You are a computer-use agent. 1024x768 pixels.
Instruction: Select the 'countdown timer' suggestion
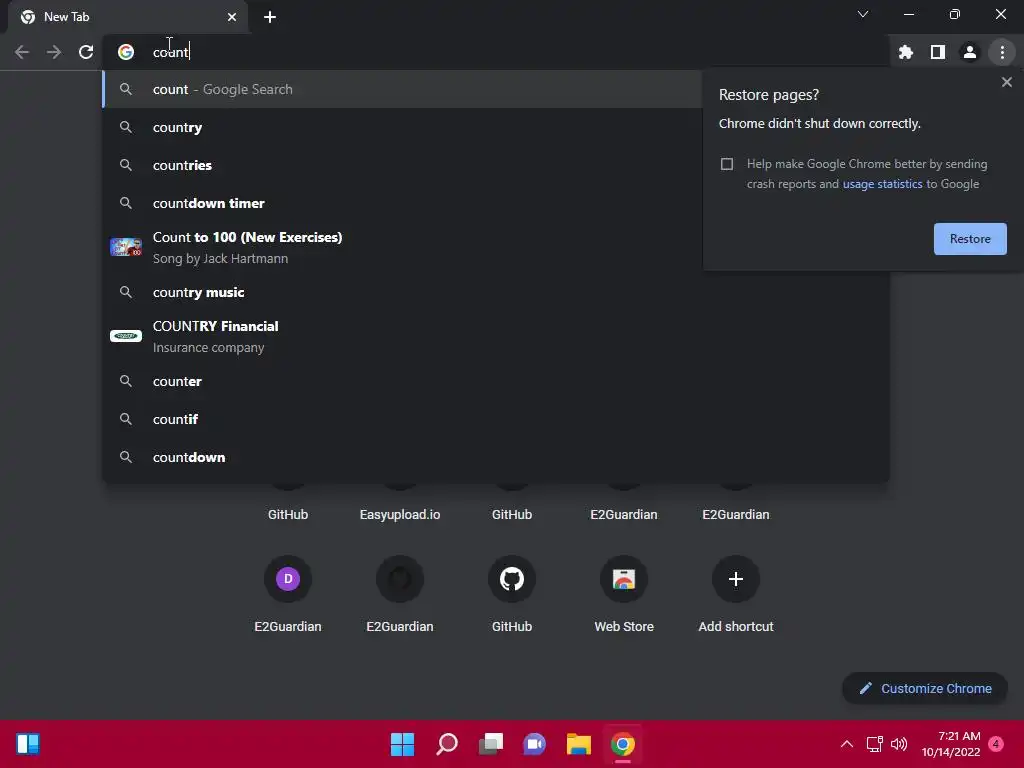[402, 203]
